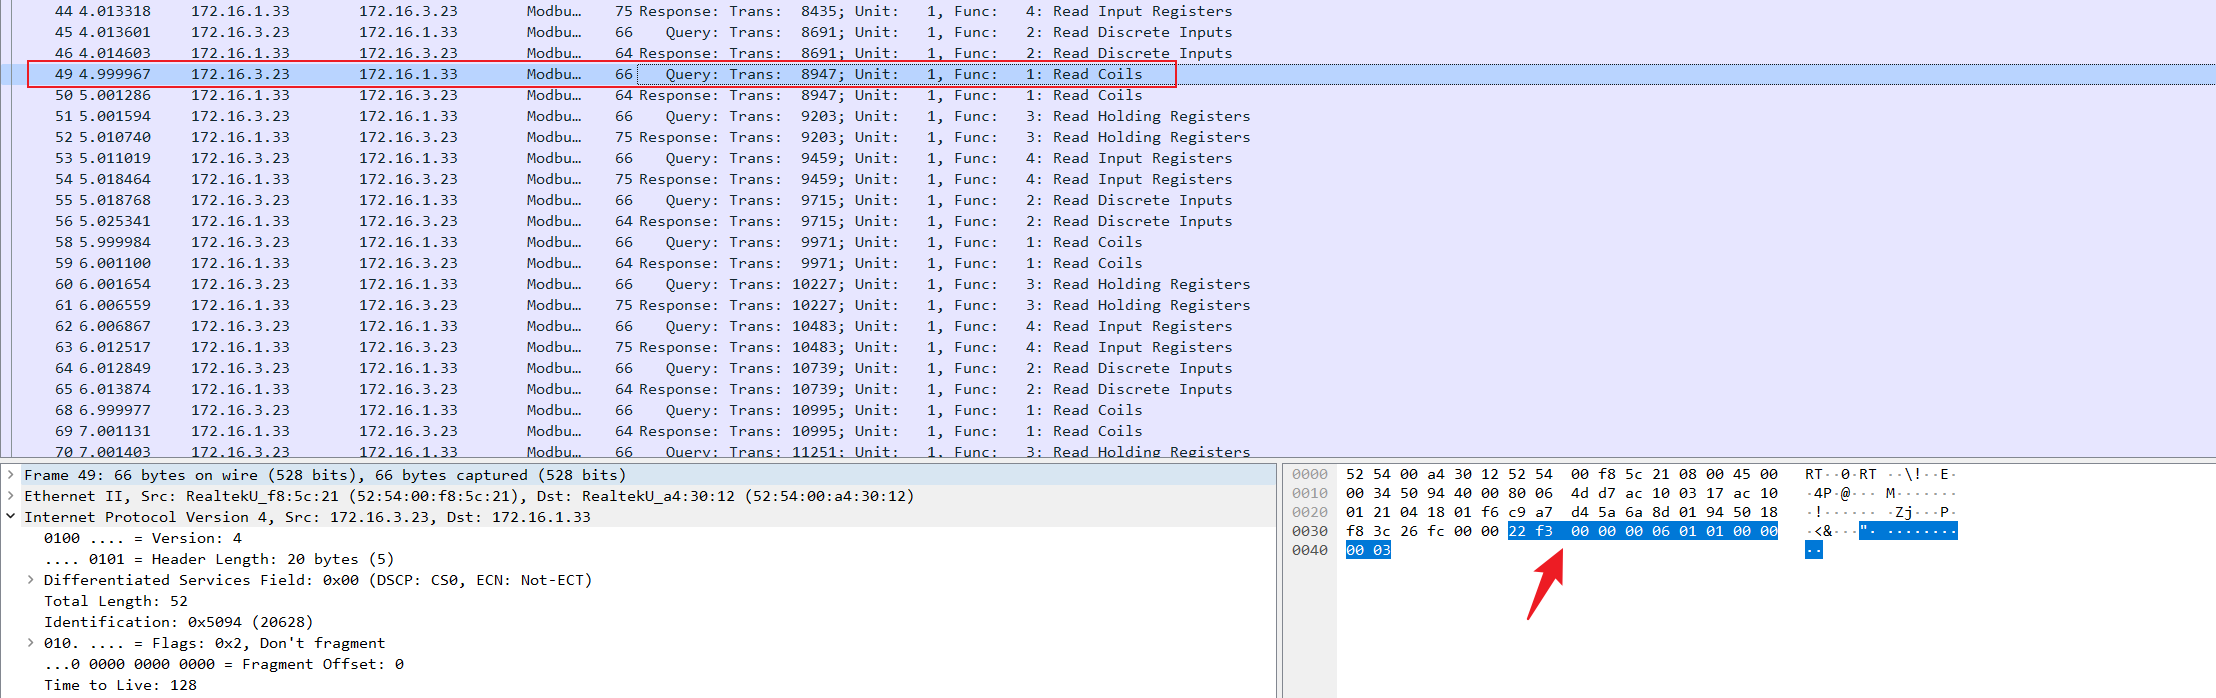This screenshot has height=698, width=2216.
Task: Select the Total Length: 52 field
Action: (x=115, y=601)
